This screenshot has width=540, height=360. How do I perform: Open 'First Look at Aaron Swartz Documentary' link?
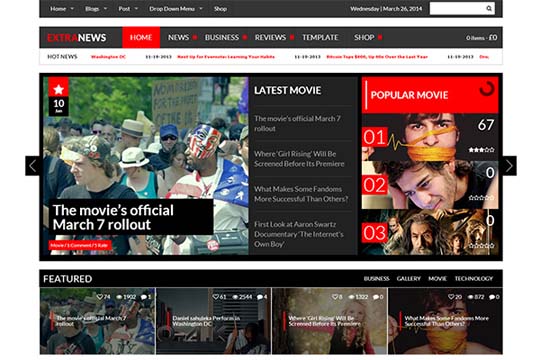pos(299,234)
